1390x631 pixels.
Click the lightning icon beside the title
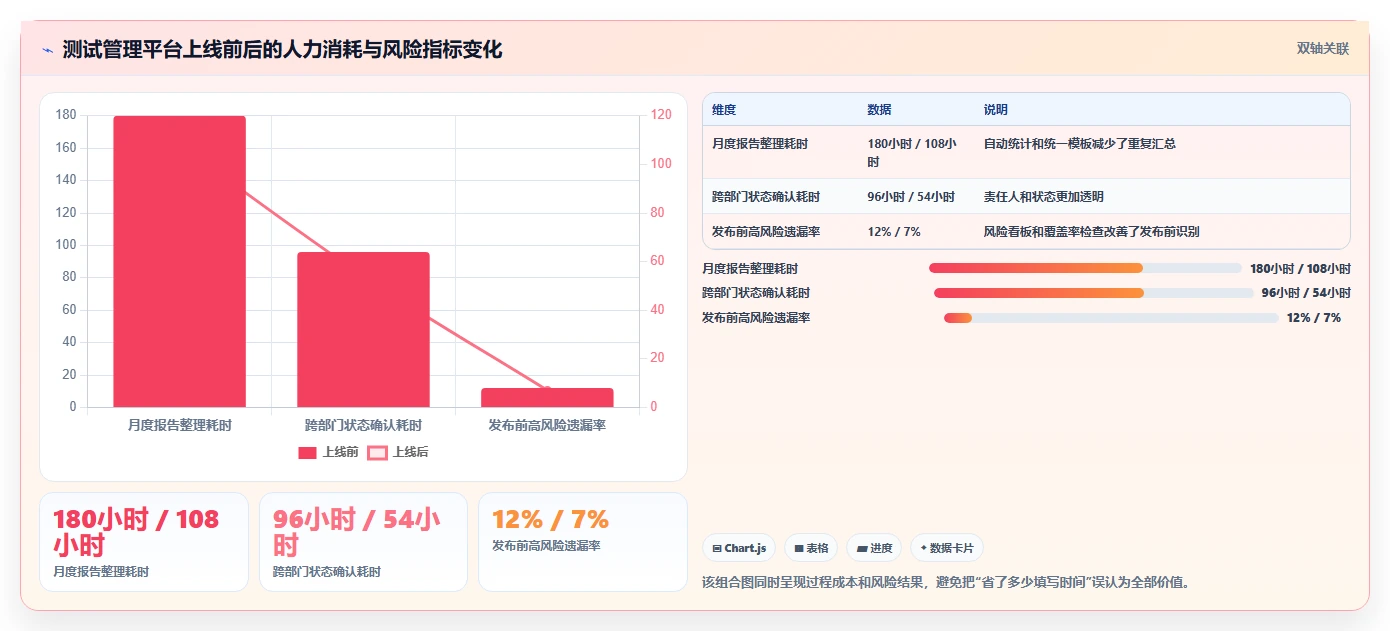(47, 50)
